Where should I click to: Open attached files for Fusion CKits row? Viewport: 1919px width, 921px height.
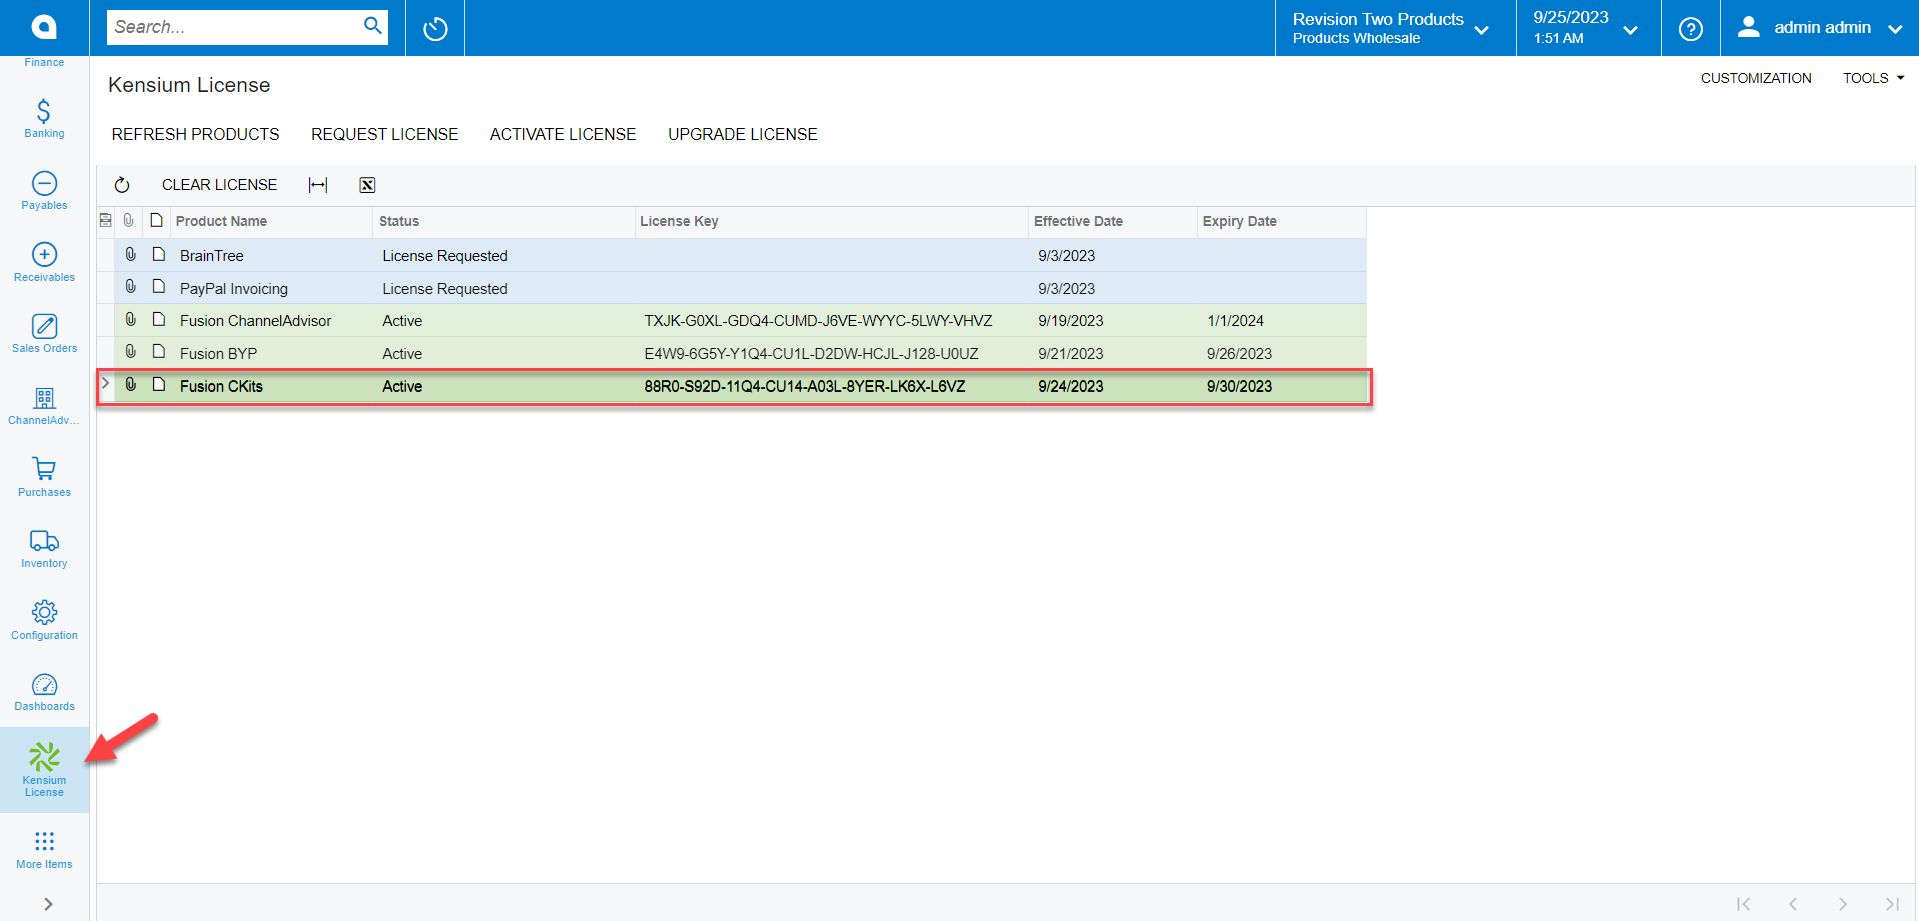130,385
